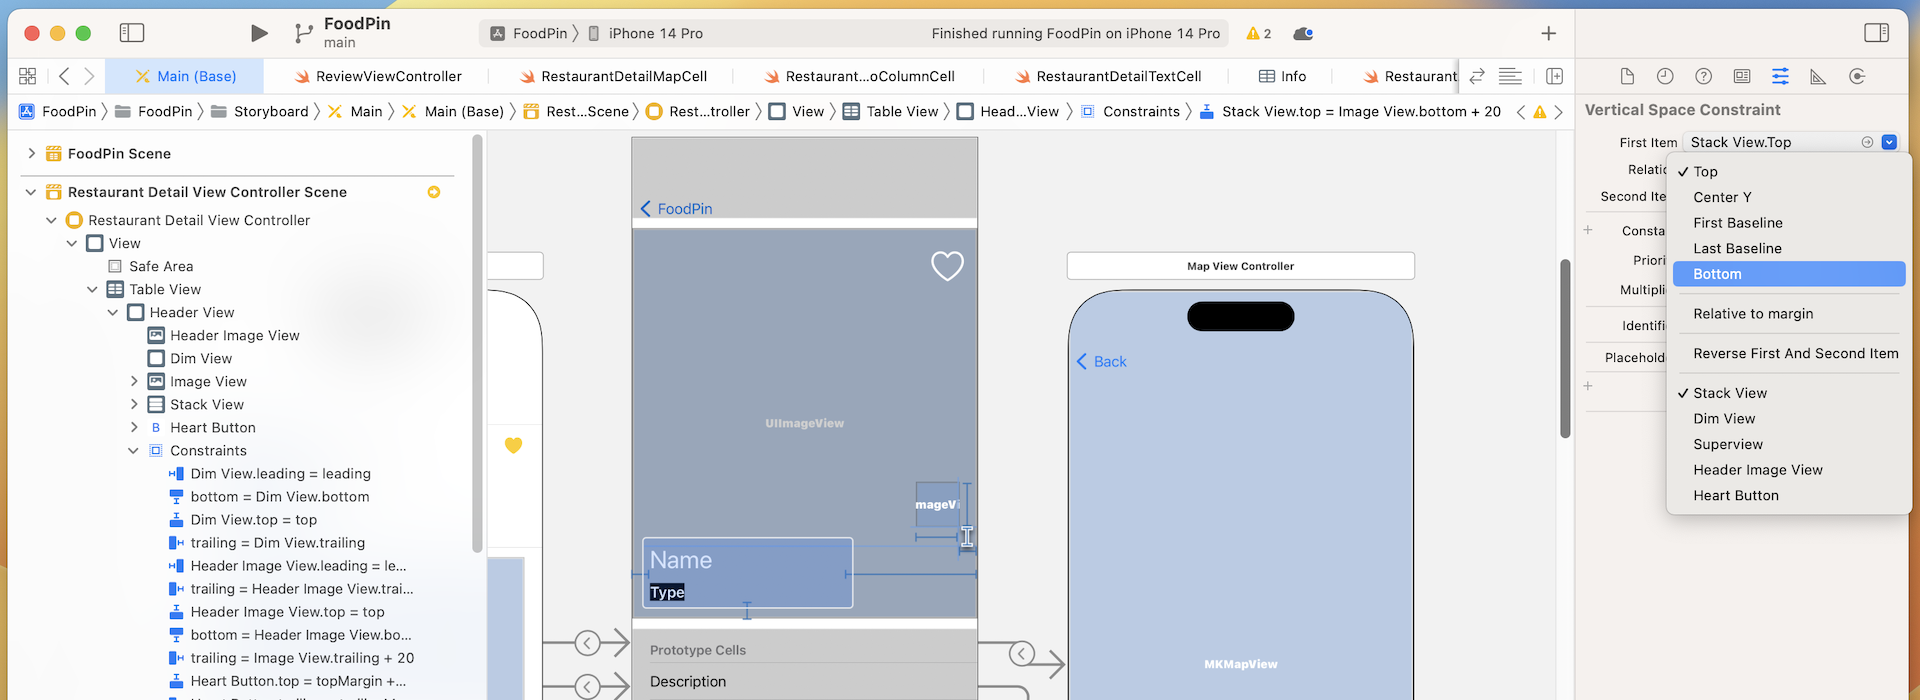Switch to the ReviewViewController tab

(x=388, y=76)
